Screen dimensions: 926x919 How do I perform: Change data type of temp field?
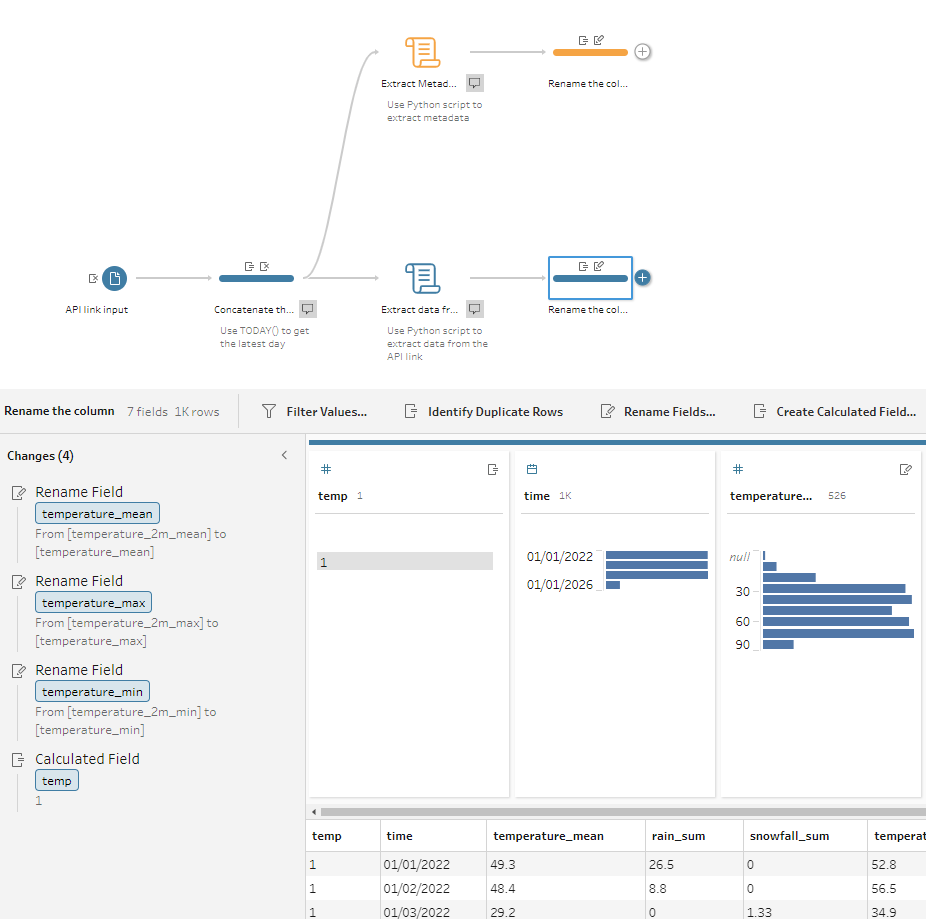click(326, 469)
